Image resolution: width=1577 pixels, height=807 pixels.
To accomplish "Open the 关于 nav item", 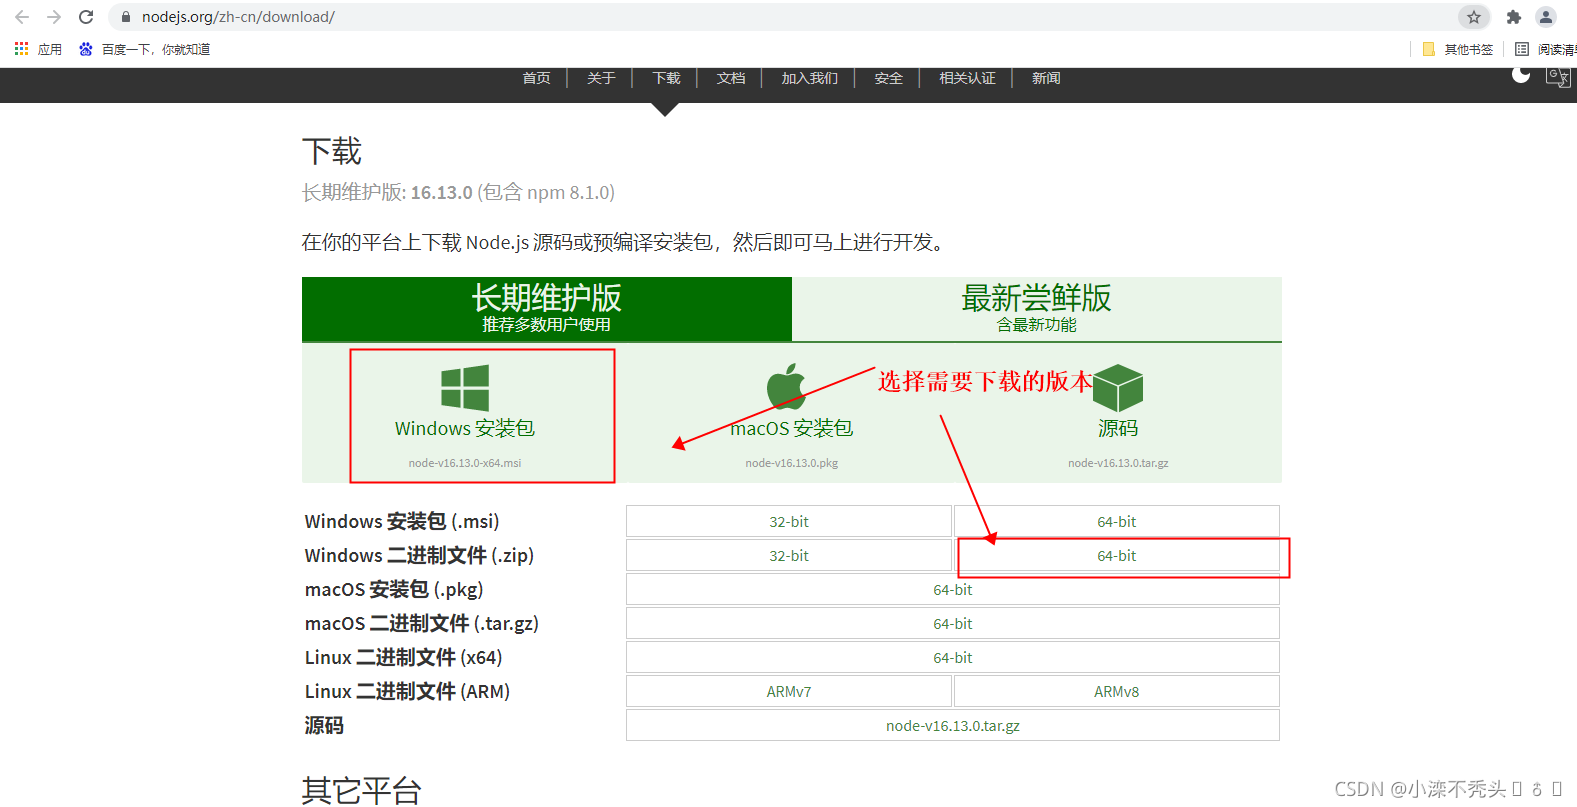I will (x=601, y=78).
